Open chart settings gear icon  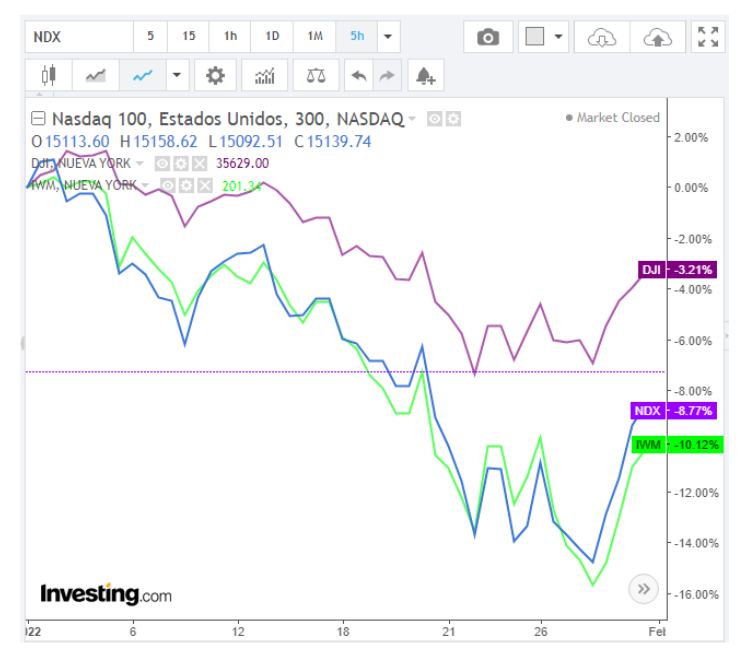point(215,75)
